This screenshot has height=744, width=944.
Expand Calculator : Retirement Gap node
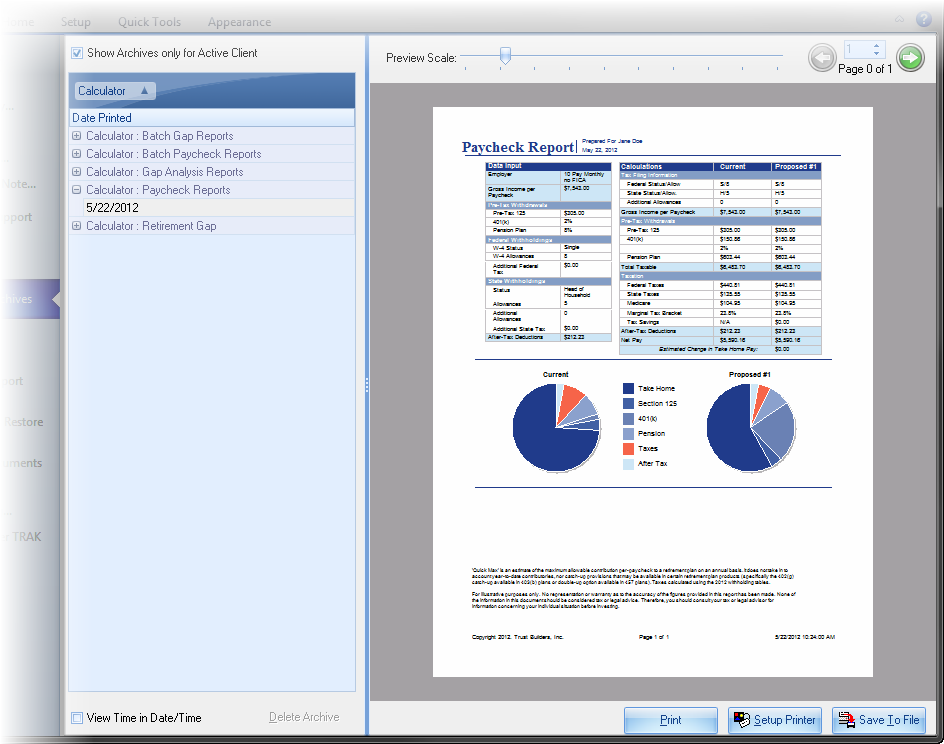[x=77, y=226]
